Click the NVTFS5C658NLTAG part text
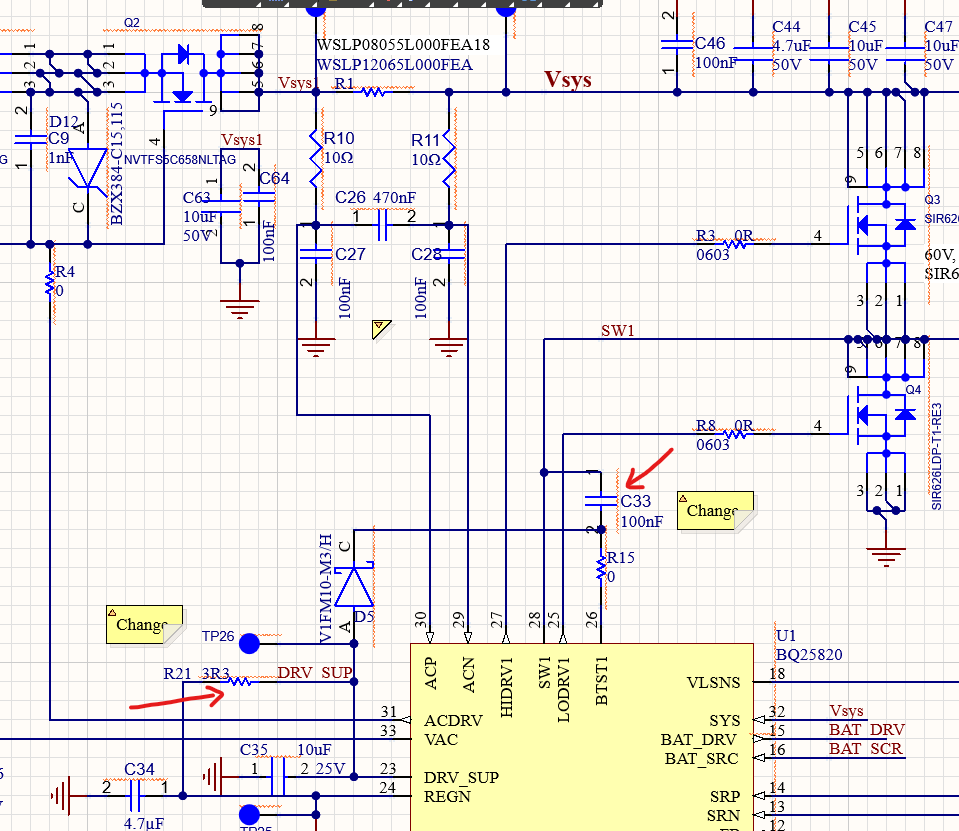The image size is (959, 831). (180, 160)
